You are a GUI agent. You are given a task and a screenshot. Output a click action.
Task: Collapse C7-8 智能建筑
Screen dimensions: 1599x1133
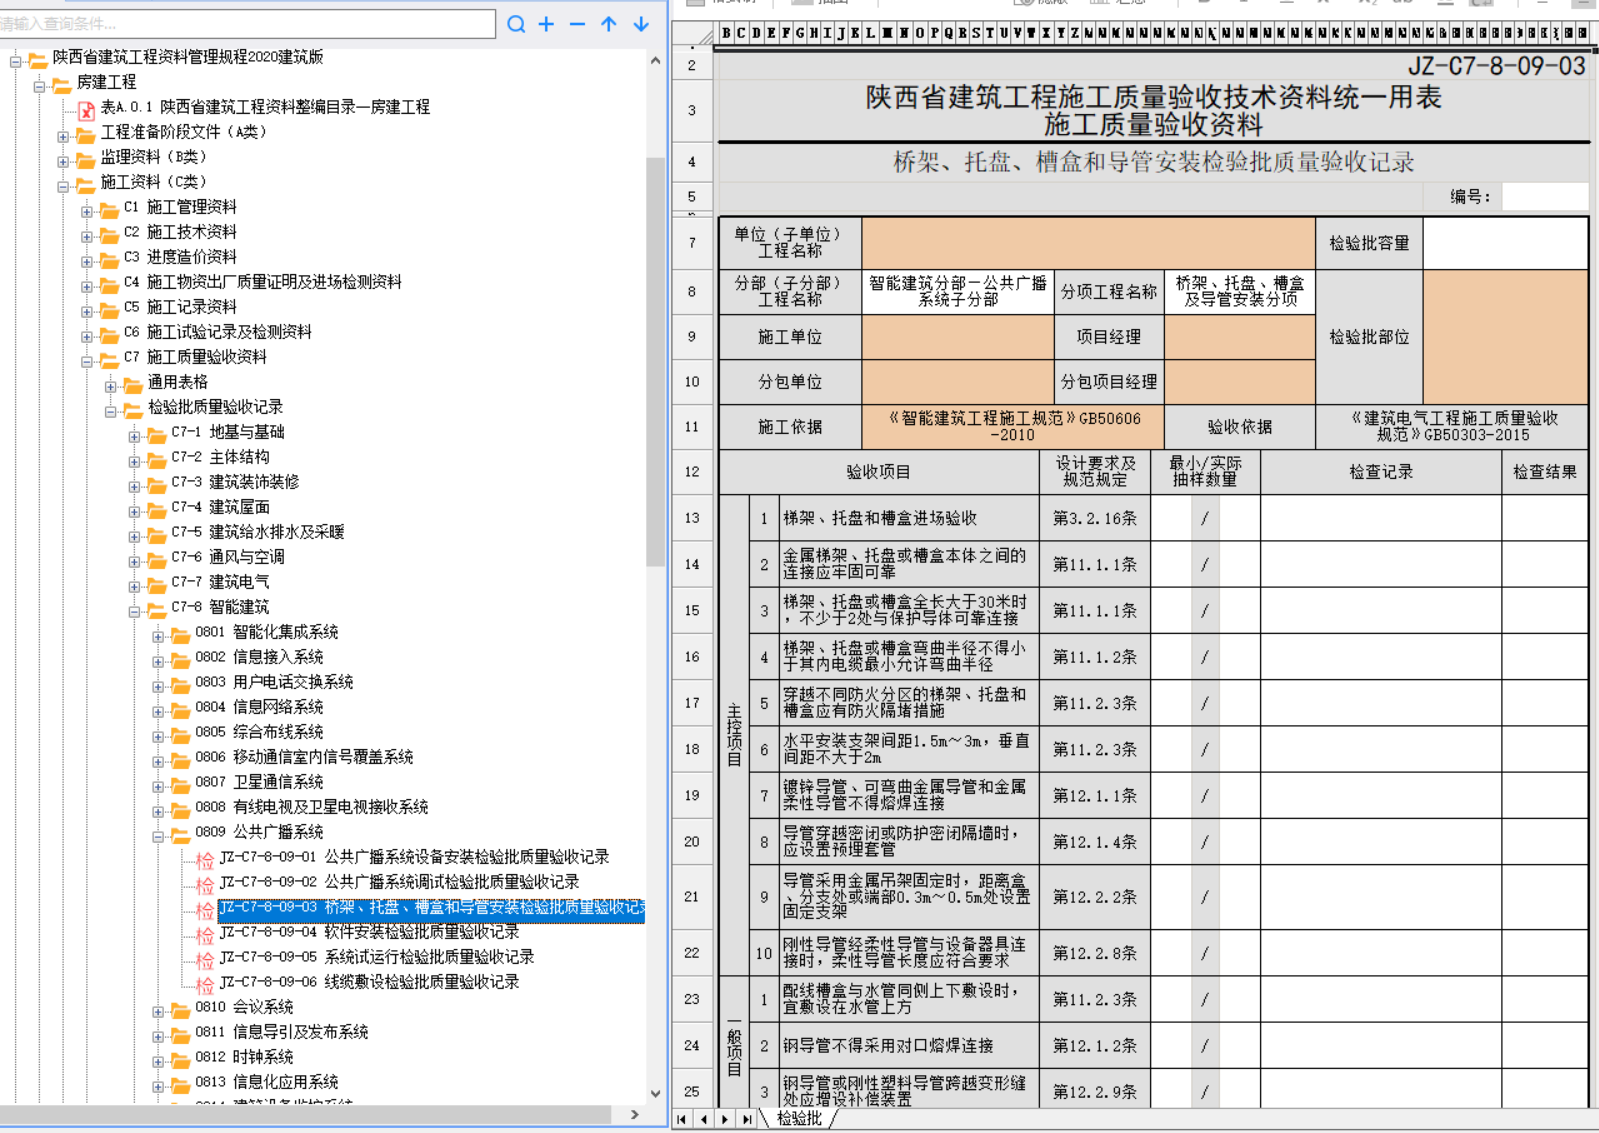tap(135, 611)
